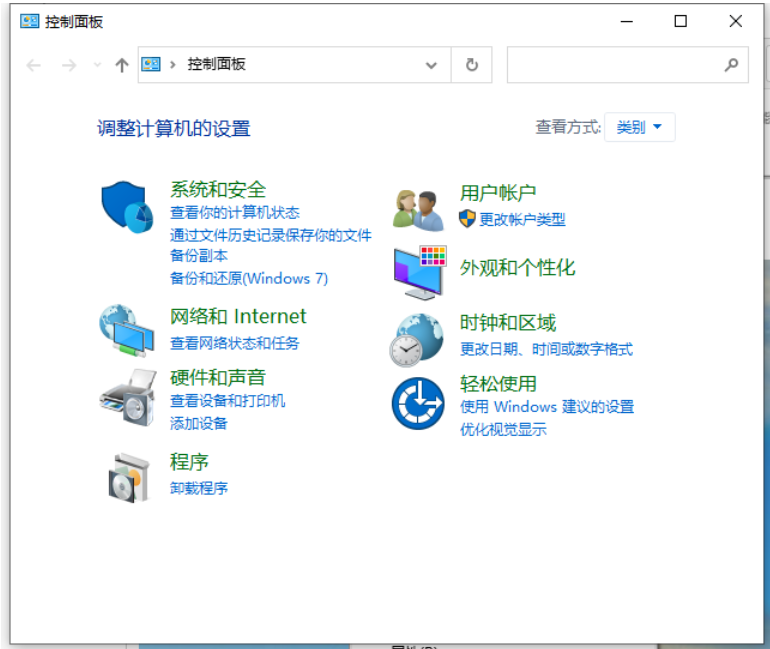
Task: Open the Programs disc box icon
Action: [x=129, y=477]
